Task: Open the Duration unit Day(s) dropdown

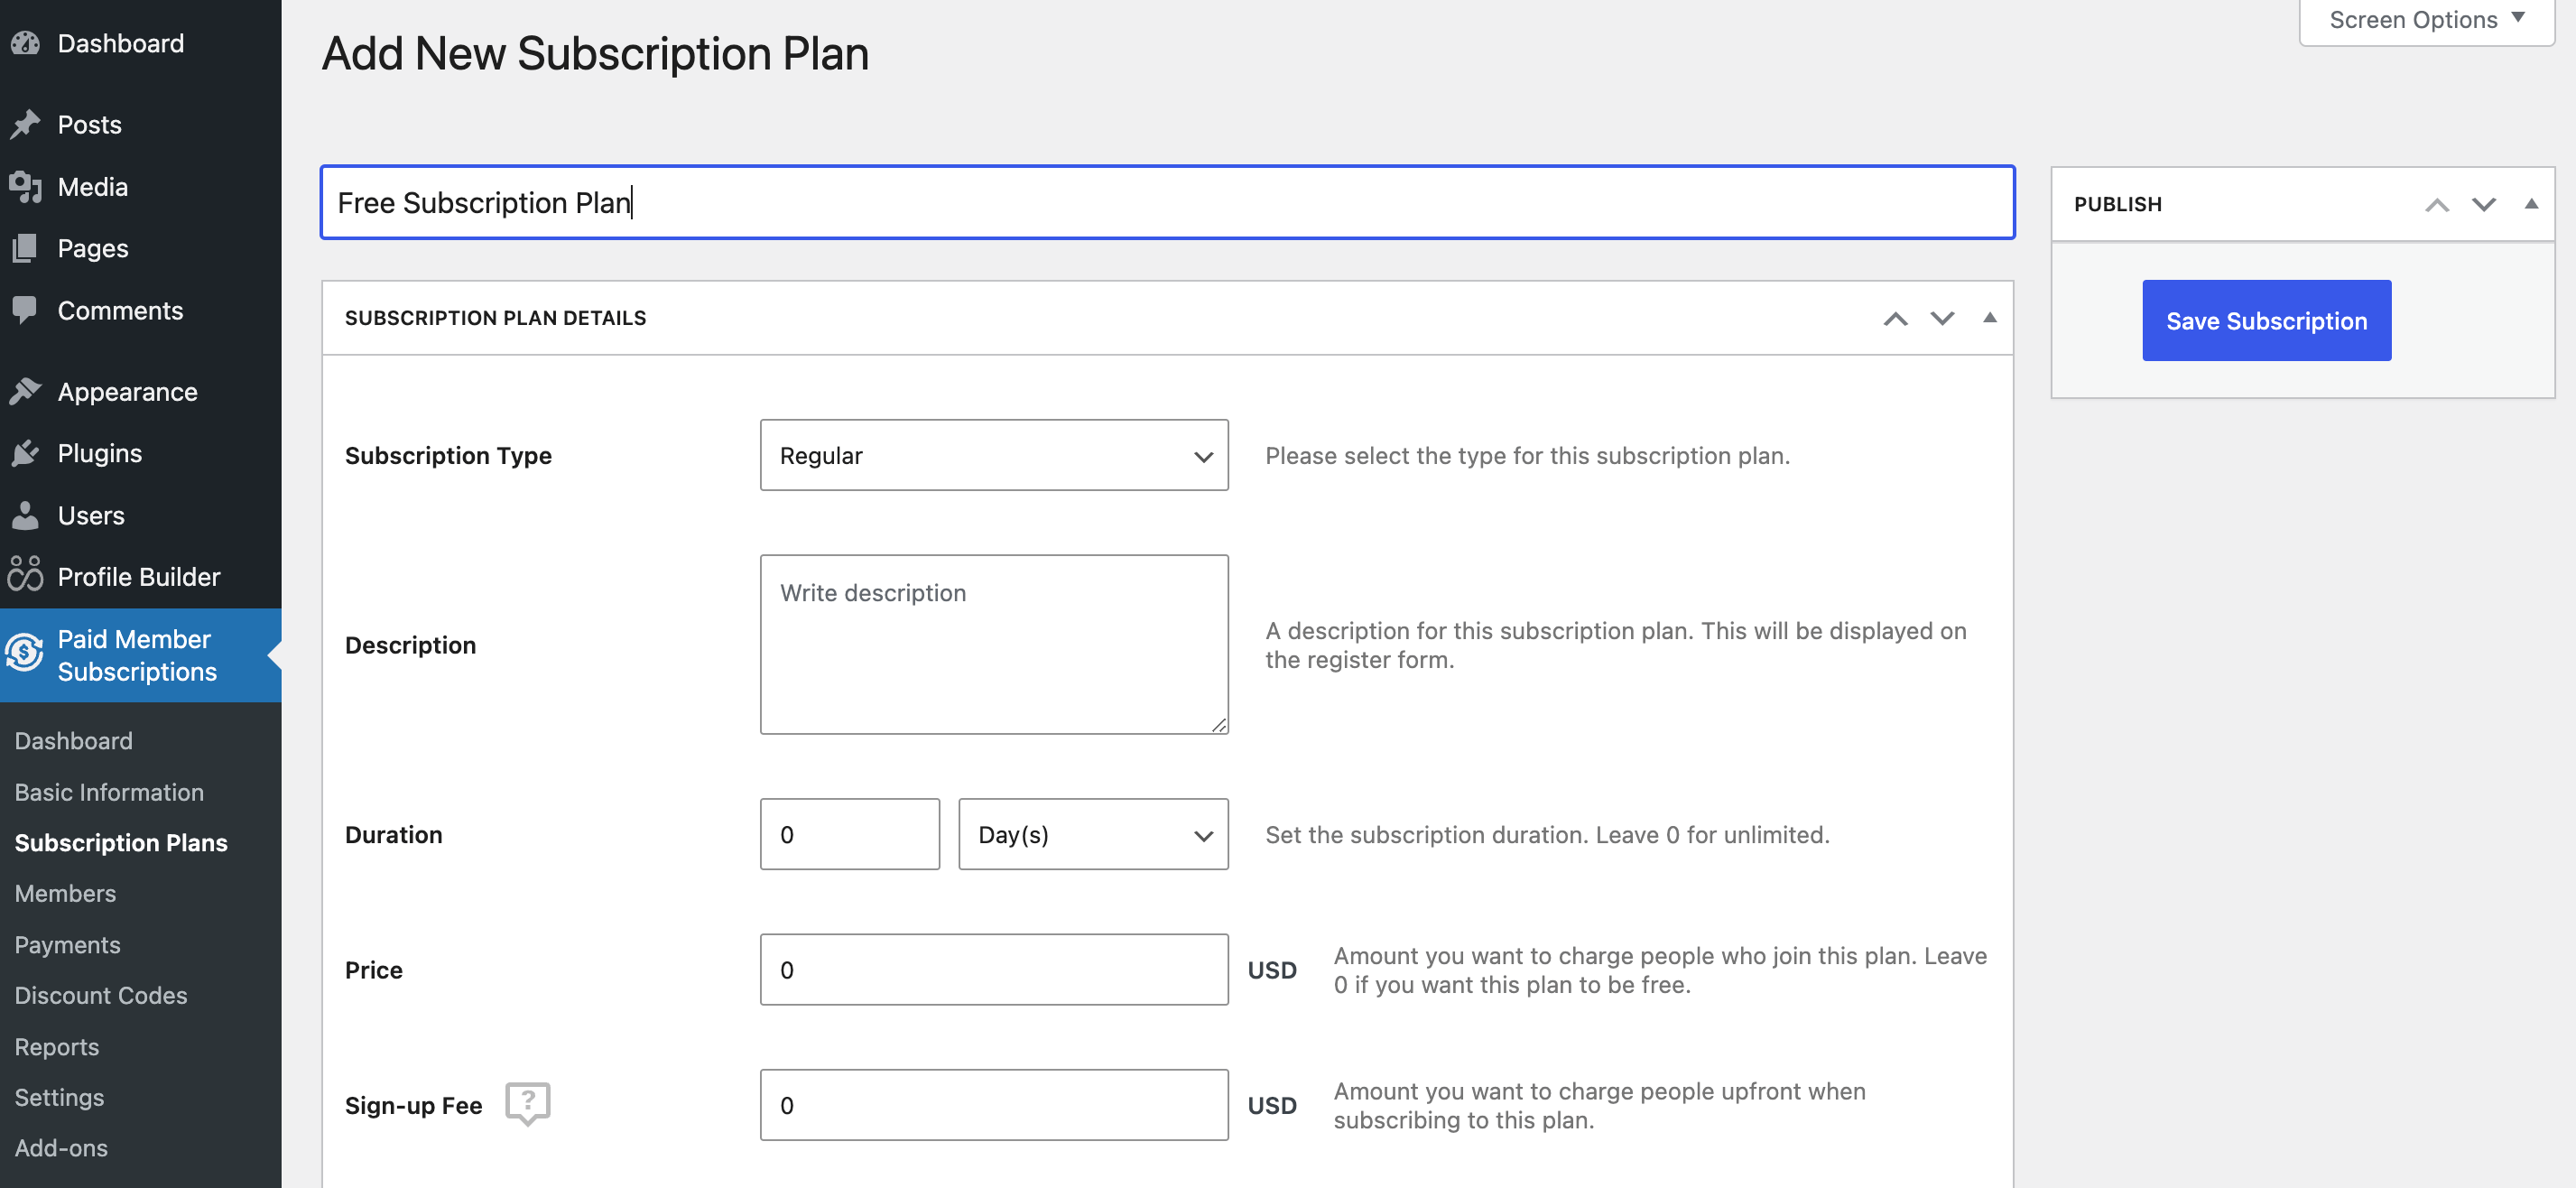Action: click(x=1093, y=834)
